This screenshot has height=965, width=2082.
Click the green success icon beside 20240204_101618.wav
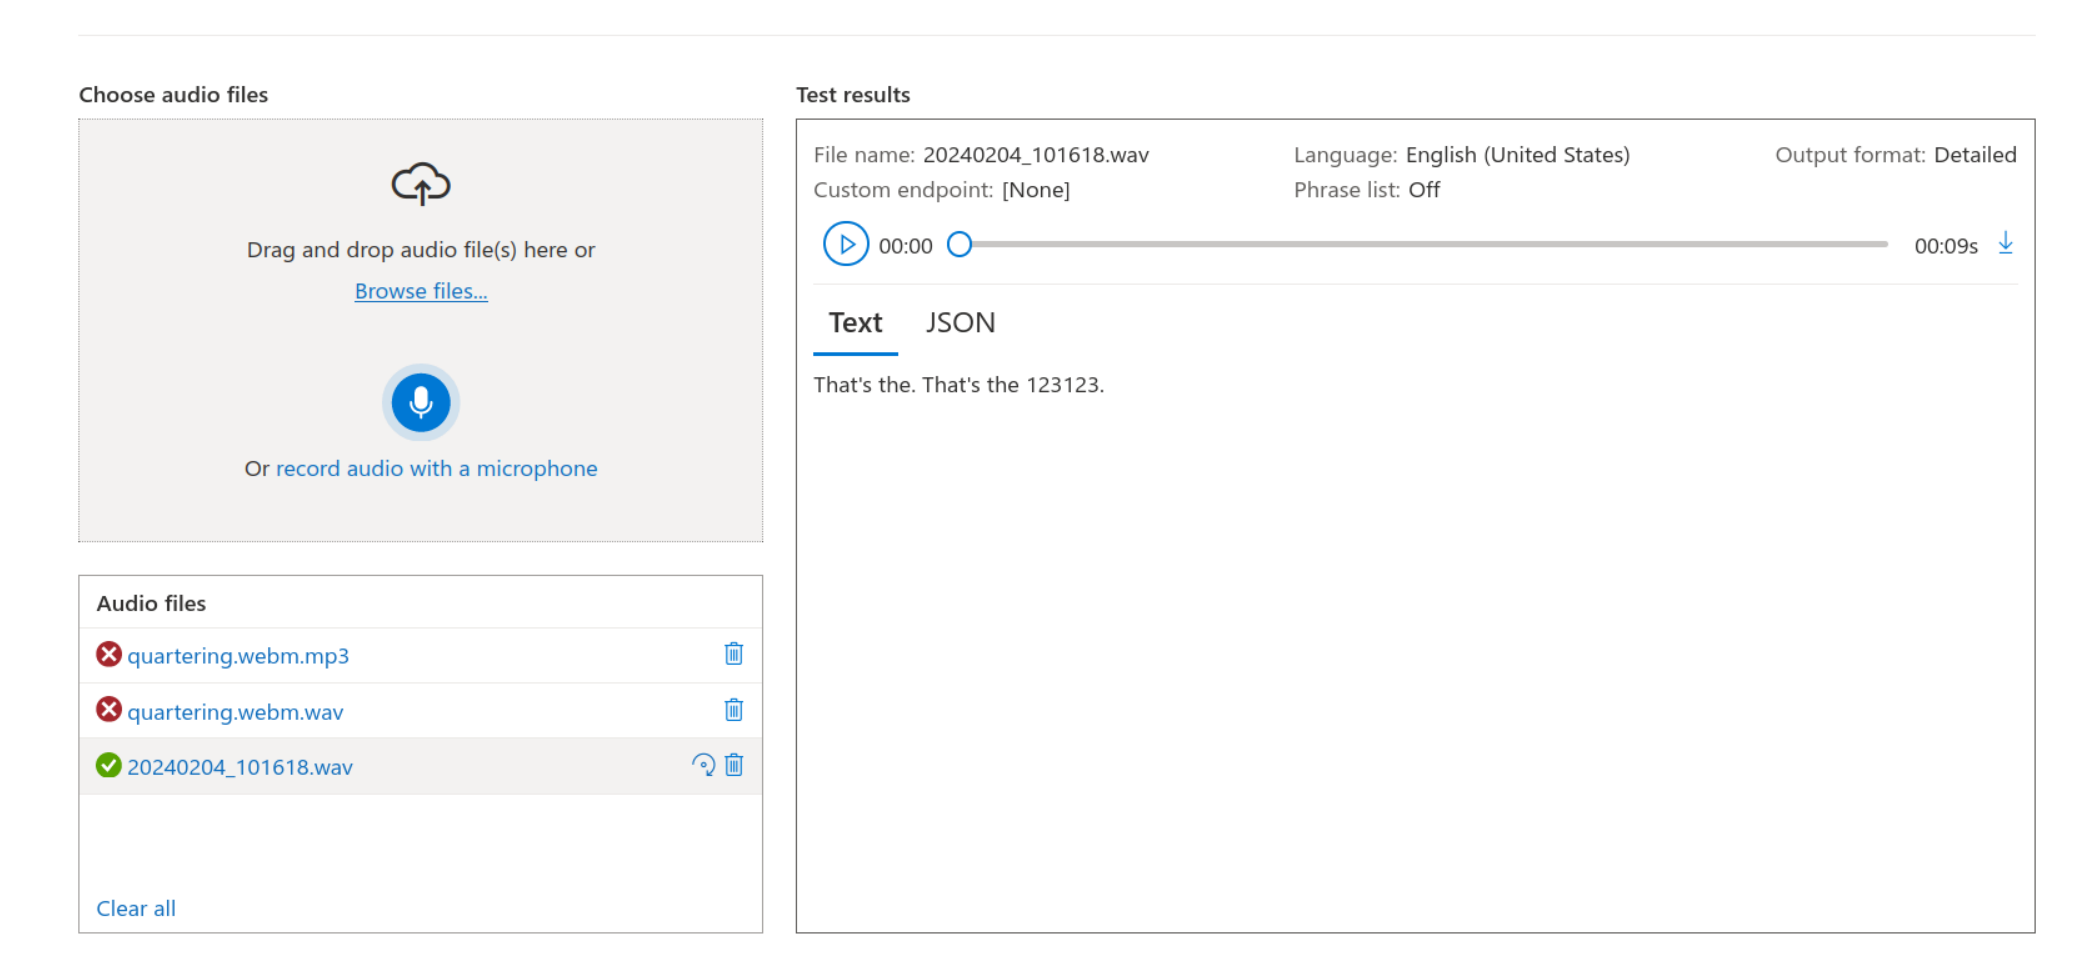(x=109, y=765)
